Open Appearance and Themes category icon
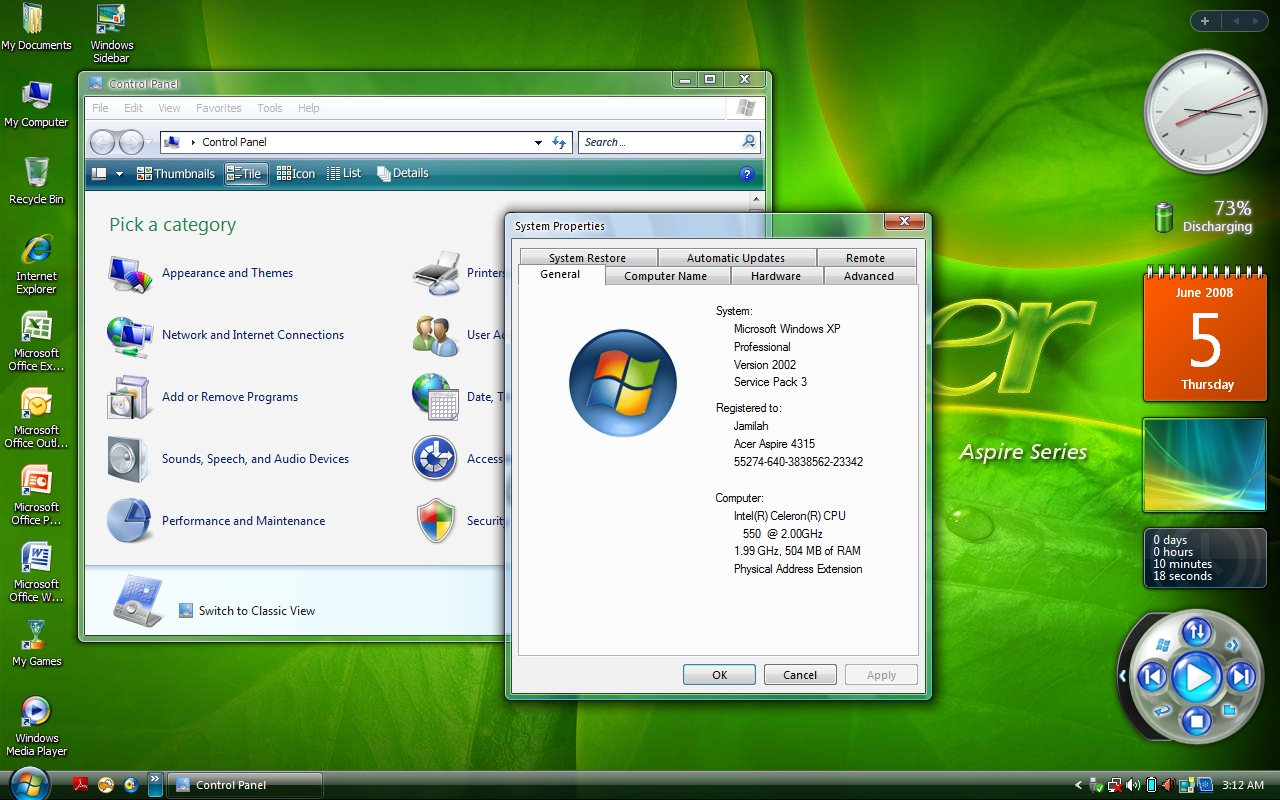The image size is (1280, 800). (x=131, y=274)
